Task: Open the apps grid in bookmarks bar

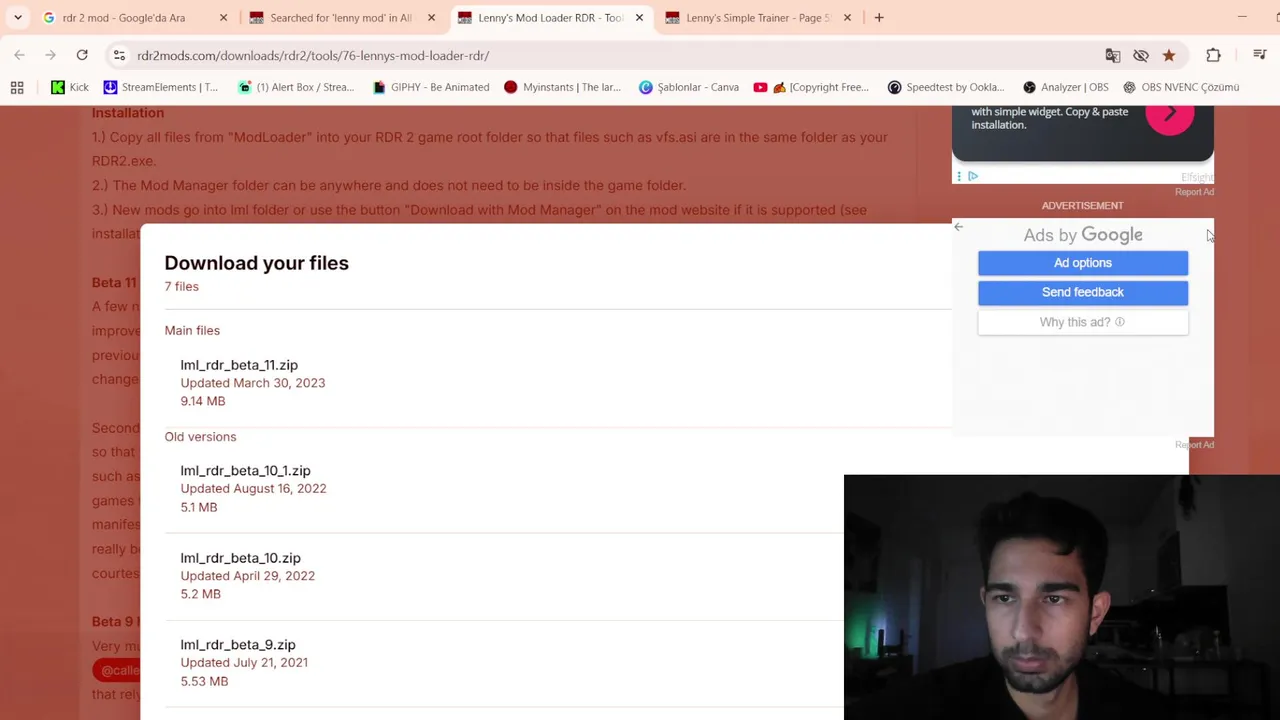Action: [17, 87]
